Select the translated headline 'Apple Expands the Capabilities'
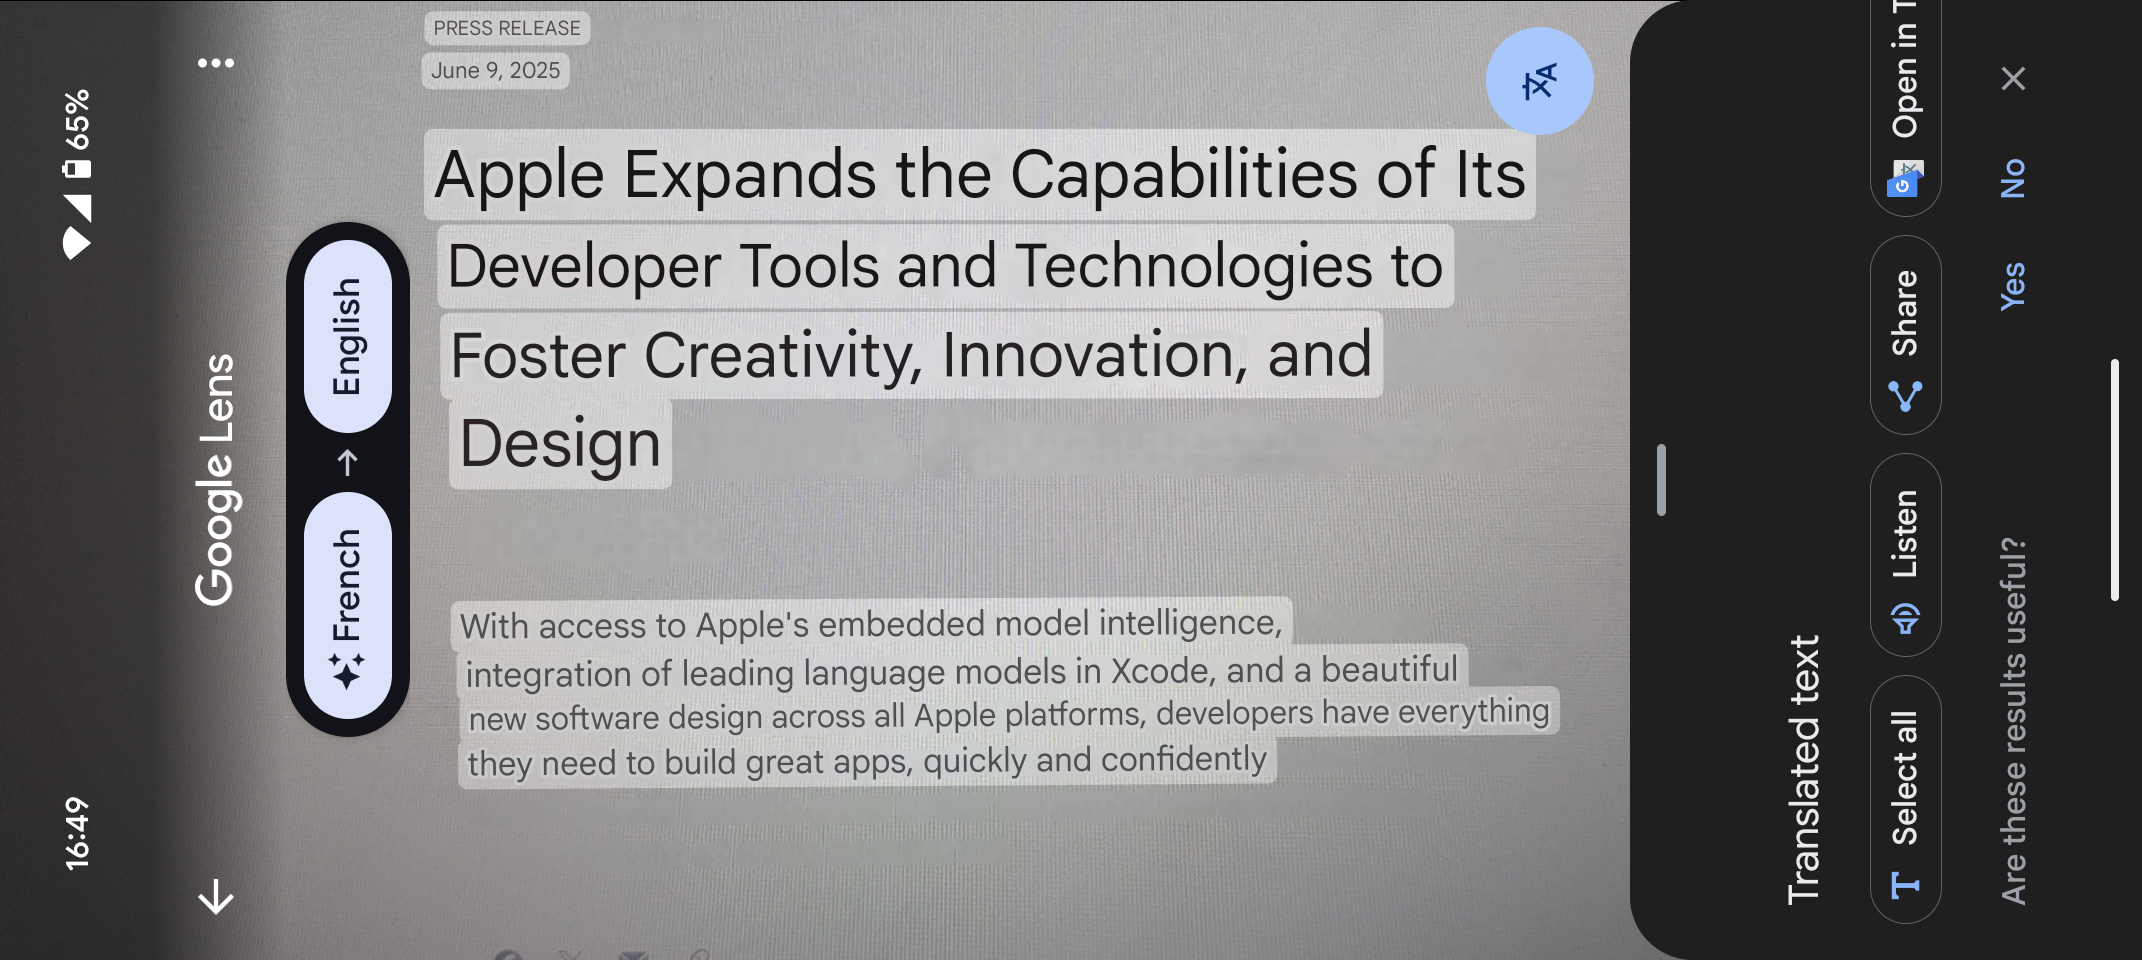This screenshot has width=2142, height=960. (x=979, y=175)
